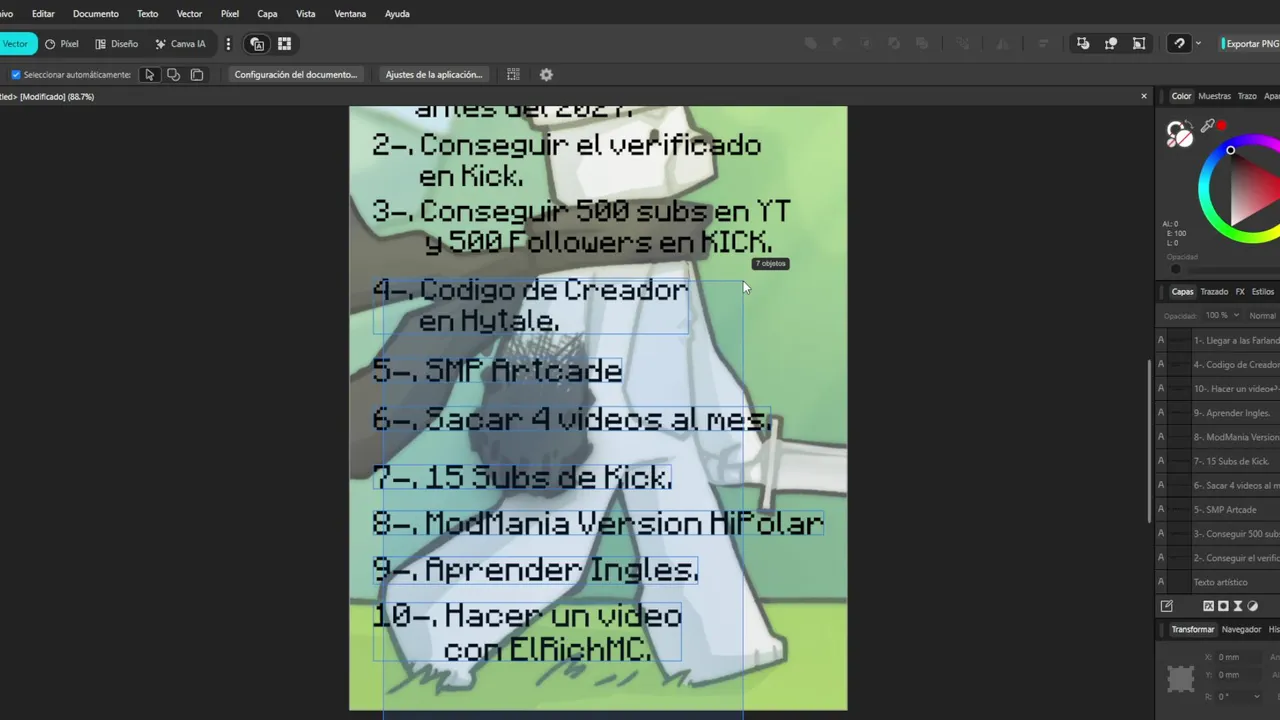Open the three-dot studio options menu
1280x720 pixels.
[x=228, y=44]
